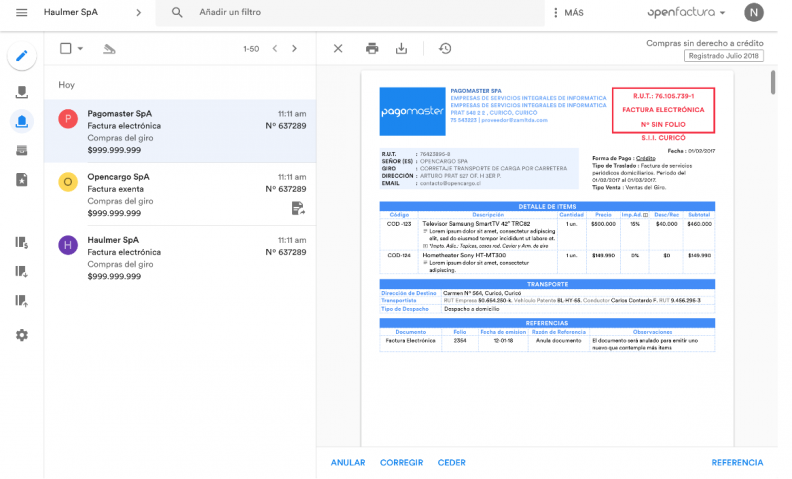Click the three-dot MÁS menu

pos(568,13)
